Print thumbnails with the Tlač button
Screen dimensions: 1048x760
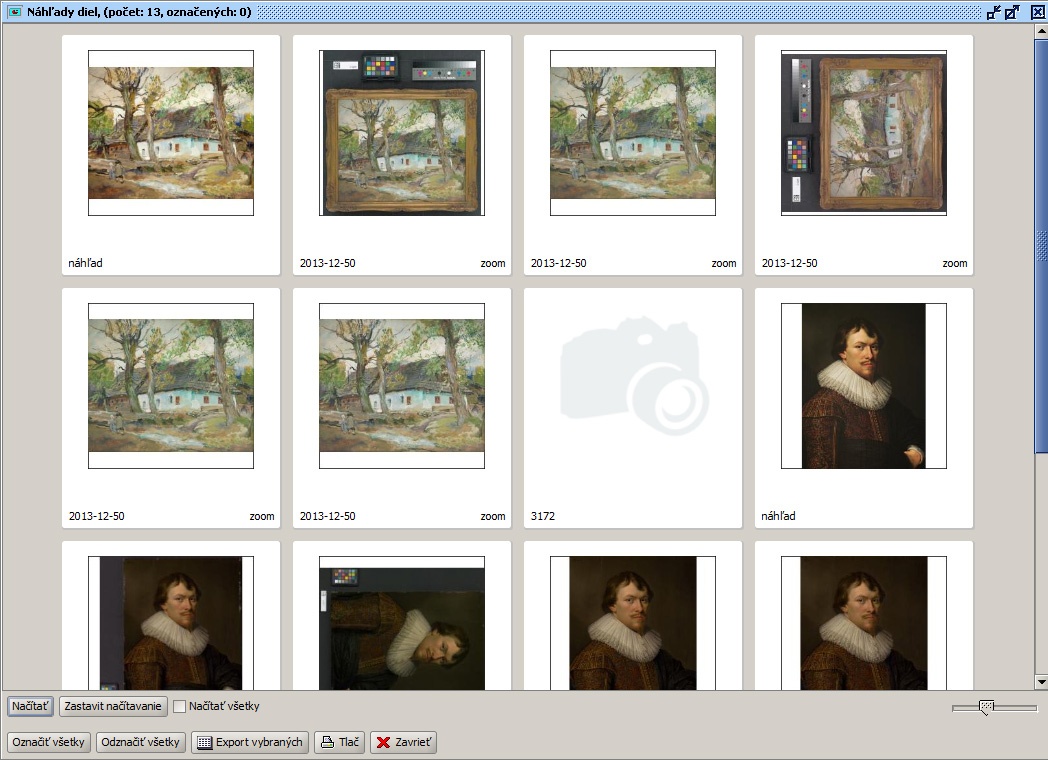pos(340,742)
